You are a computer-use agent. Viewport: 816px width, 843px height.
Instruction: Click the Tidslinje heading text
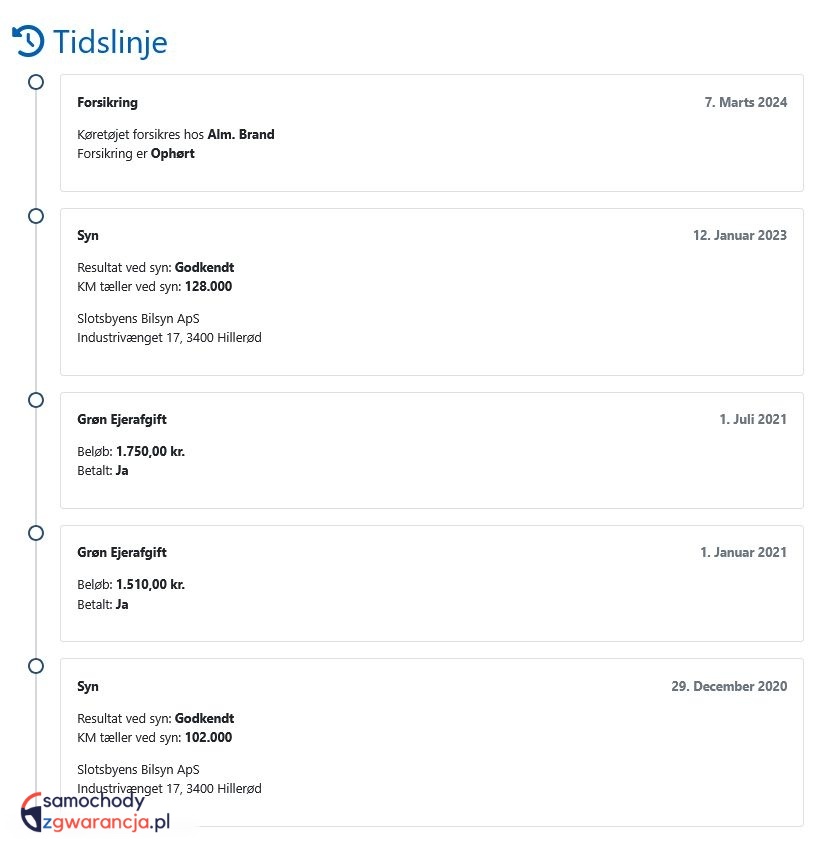point(110,42)
